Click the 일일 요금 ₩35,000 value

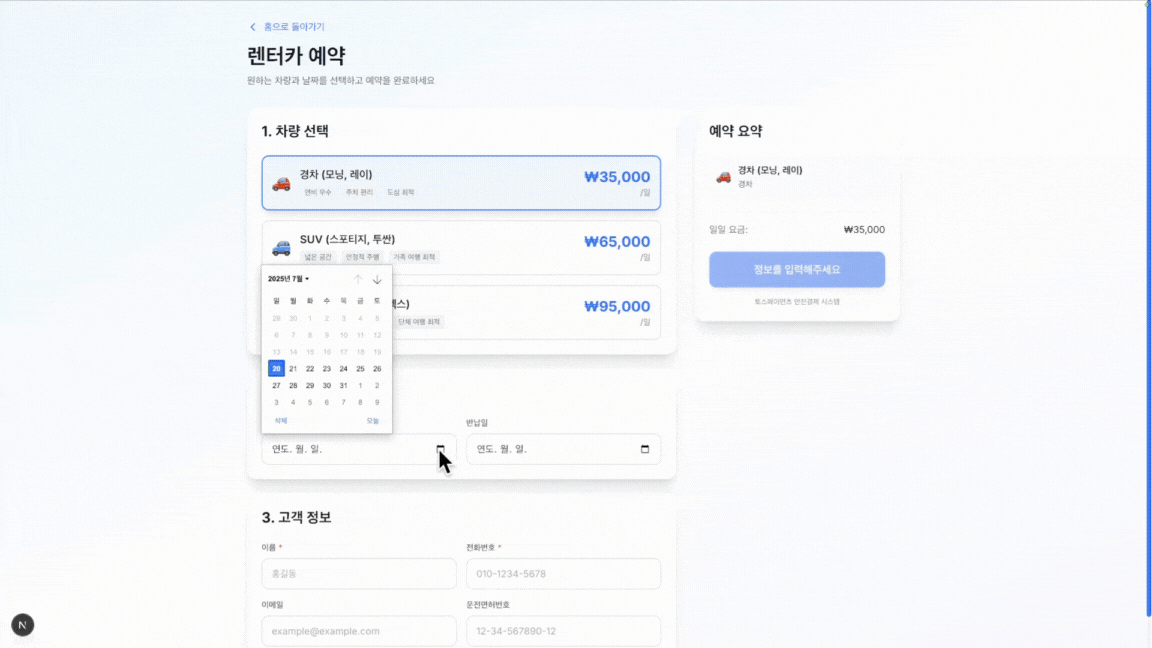[x=864, y=230]
